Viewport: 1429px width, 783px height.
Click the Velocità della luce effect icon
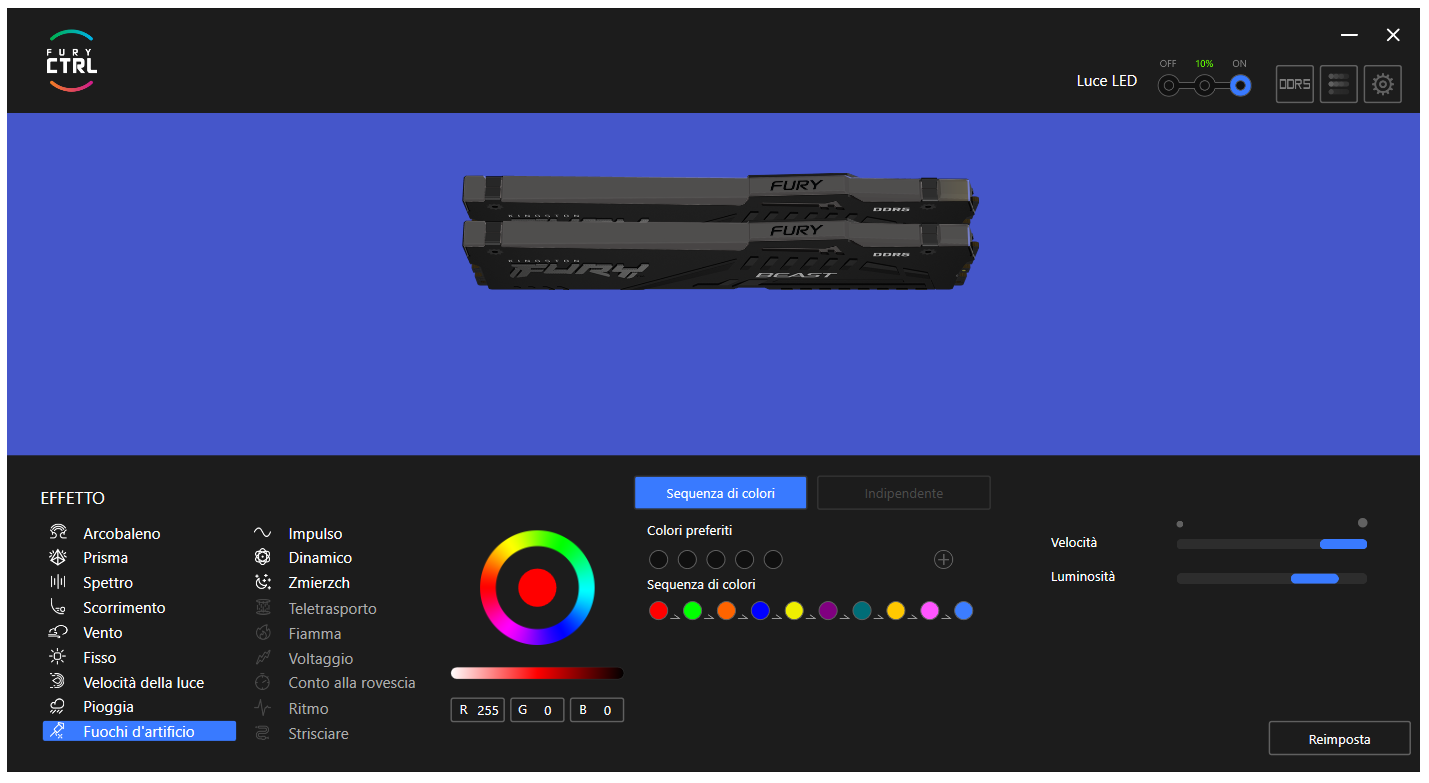click(x=59, y=683)
